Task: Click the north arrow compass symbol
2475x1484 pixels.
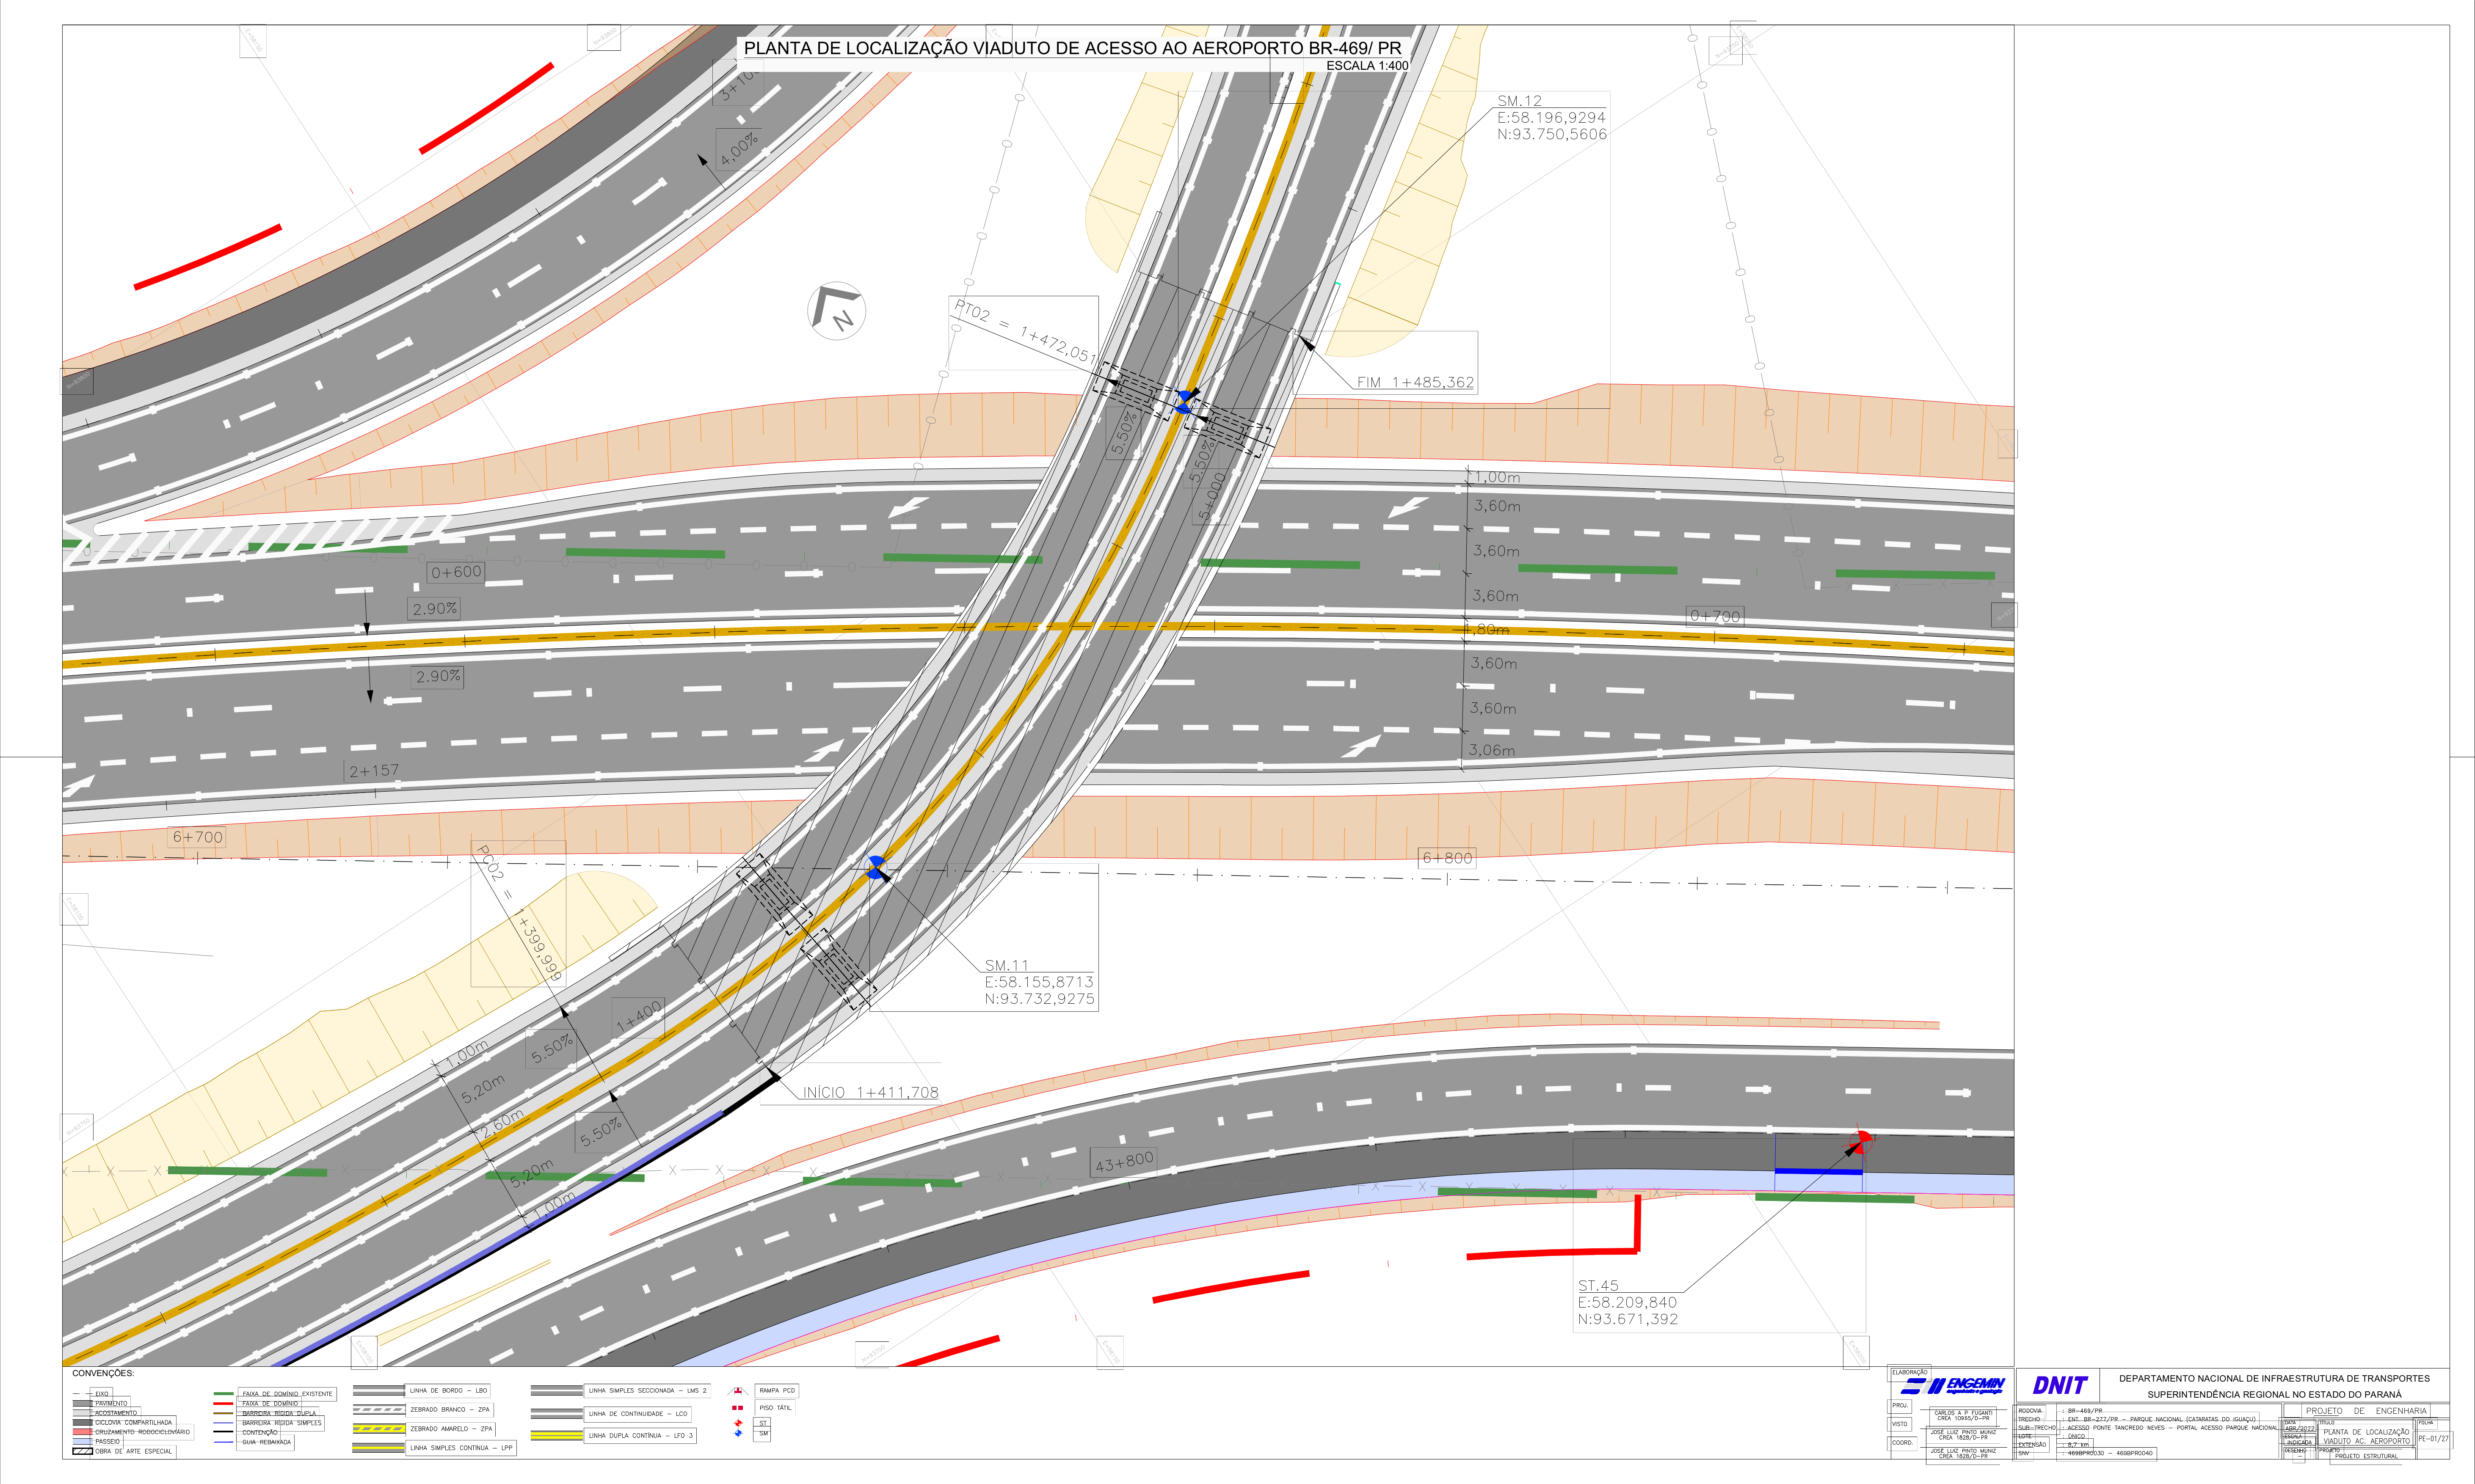Action: (836, 311)
